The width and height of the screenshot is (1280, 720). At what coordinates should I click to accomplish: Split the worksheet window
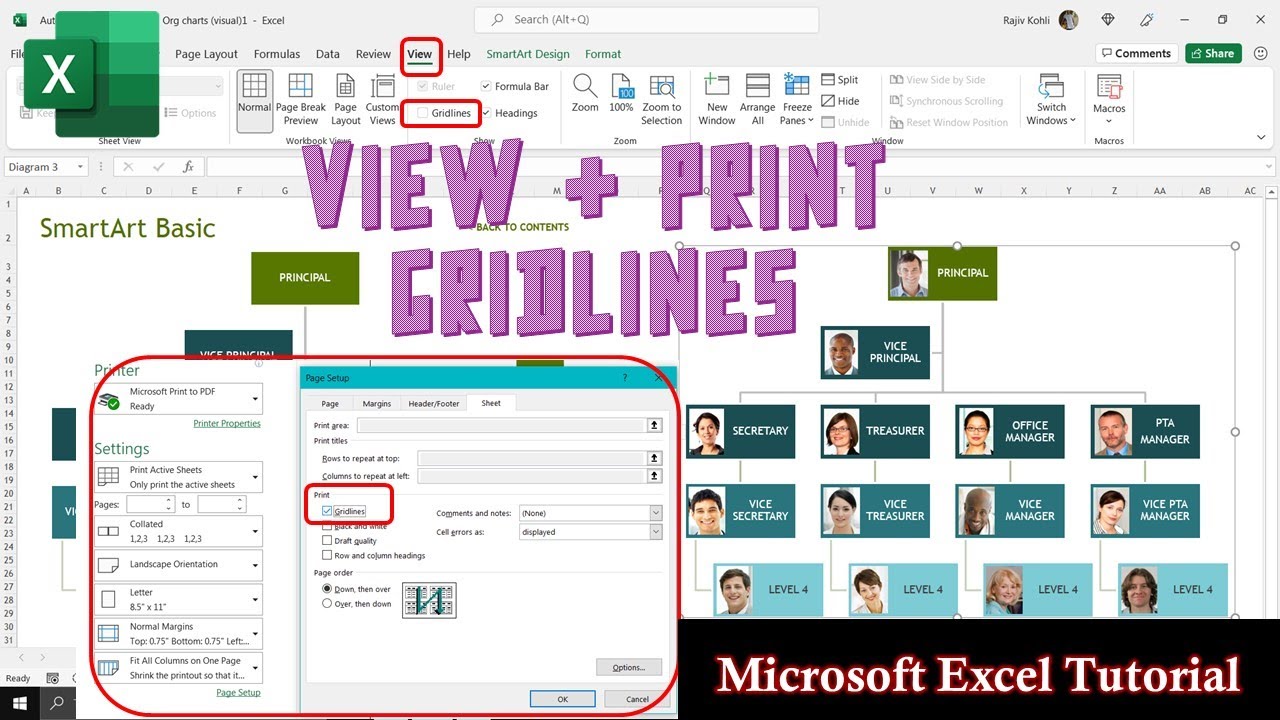(840, 80)
